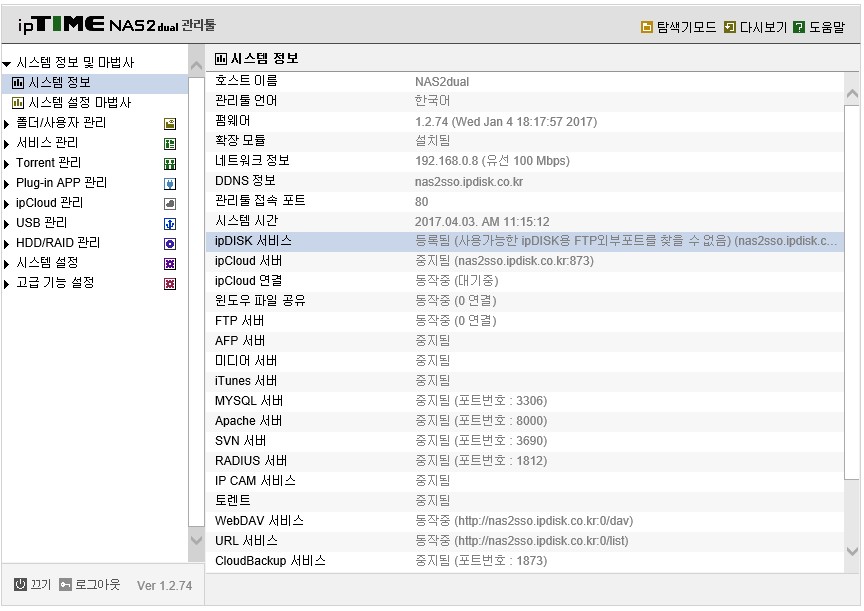Click the 펌웨어 version 1.2.74 value
This screenshot has height=611, width=864.
pos(506,122)
